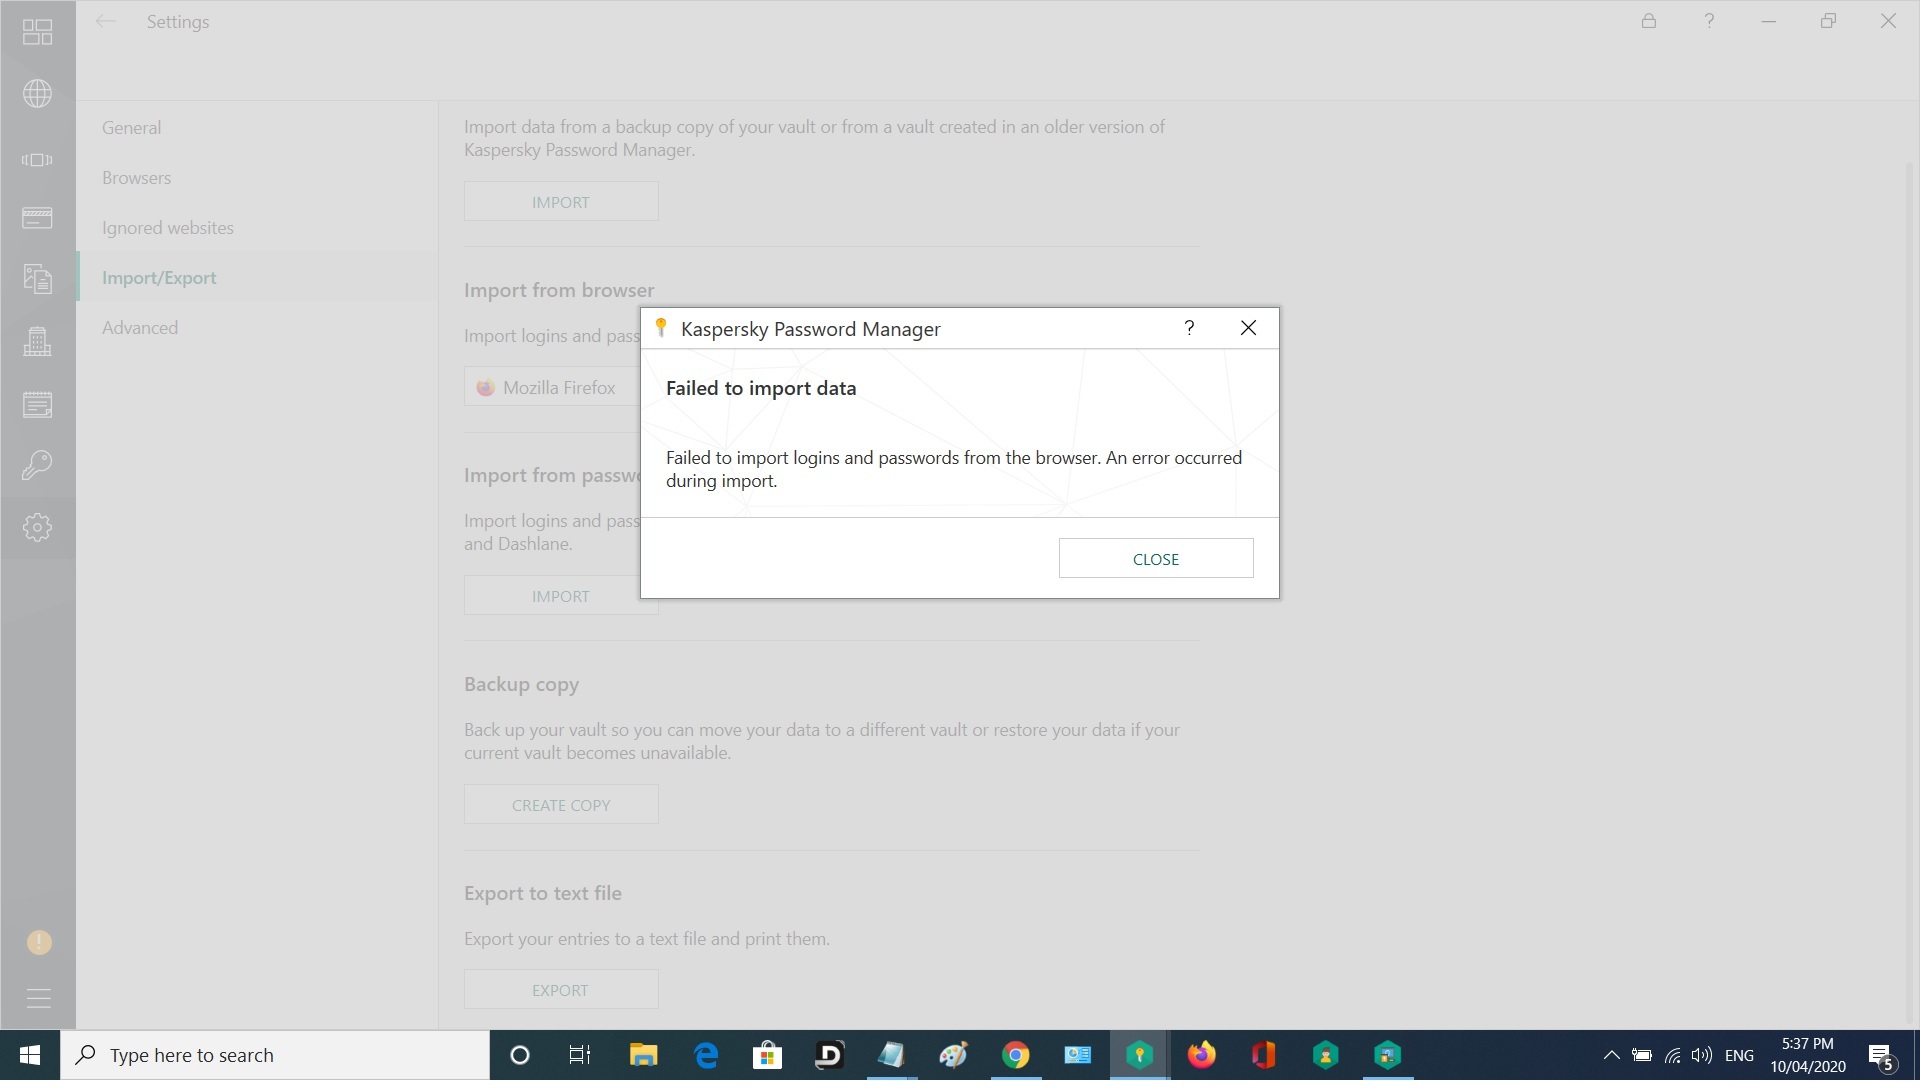Screen dimensions: 1920x1088
Task: Select the Browsers settings tab
Action: (136, 178)
